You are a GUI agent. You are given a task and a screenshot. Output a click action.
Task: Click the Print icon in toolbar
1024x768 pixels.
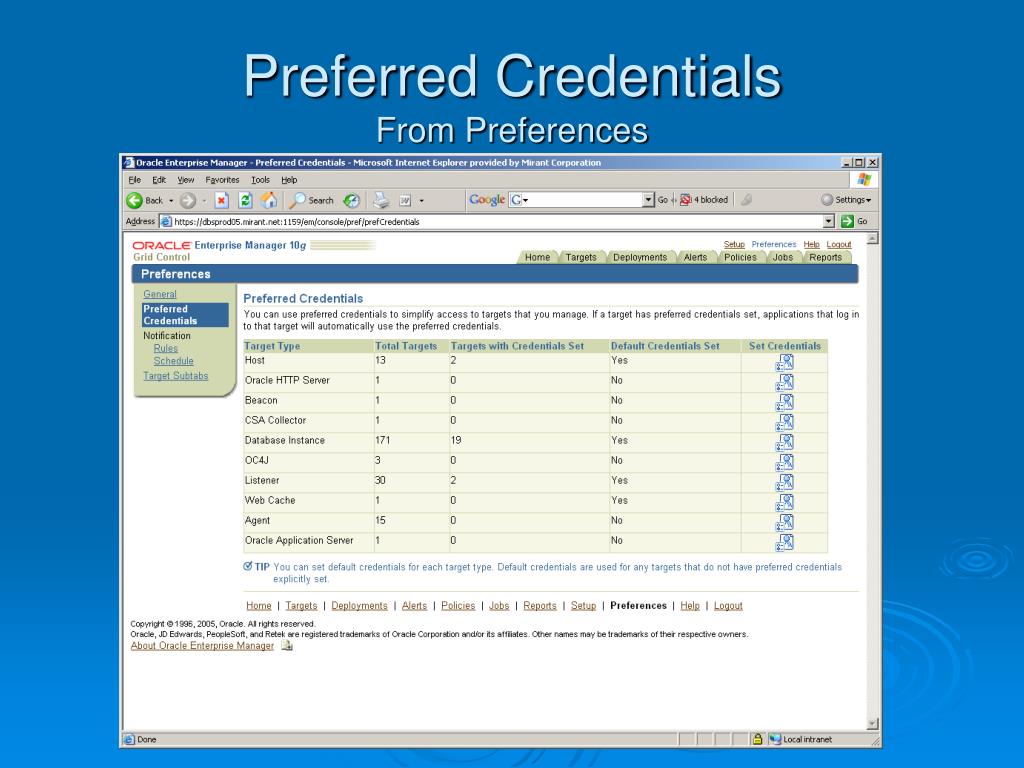click(x=381, y=200)
